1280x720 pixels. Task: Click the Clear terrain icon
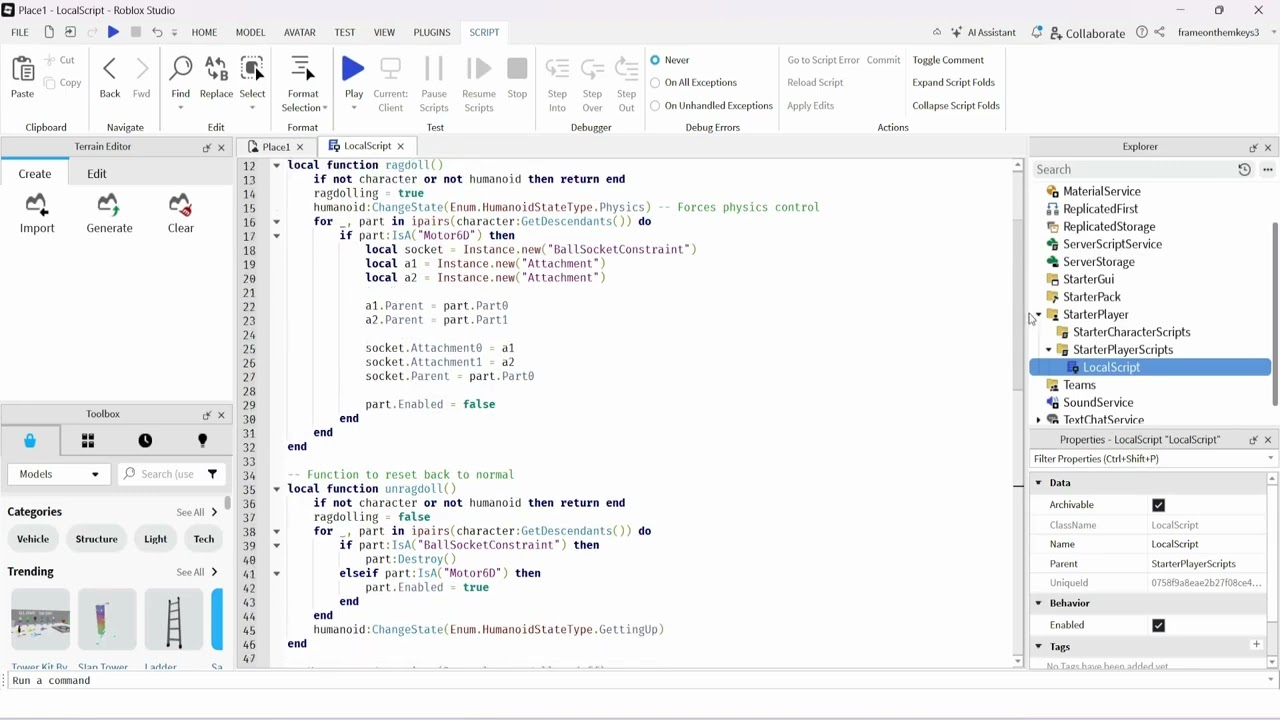click(x=181, y=205)
